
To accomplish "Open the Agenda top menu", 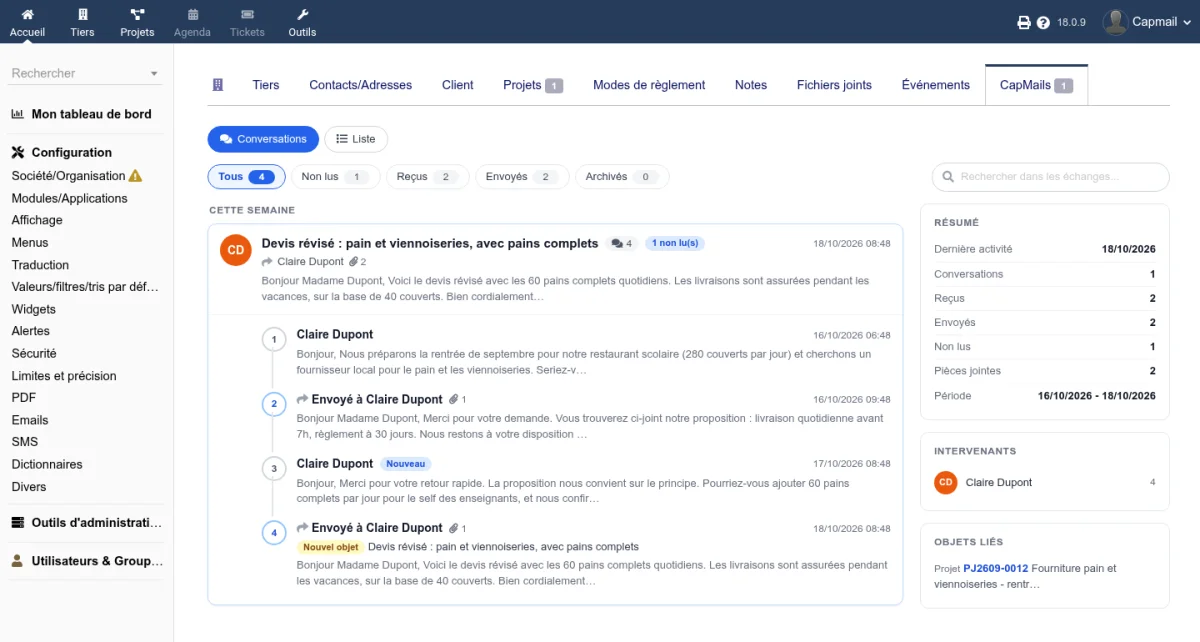I will [x=192, y=22].
